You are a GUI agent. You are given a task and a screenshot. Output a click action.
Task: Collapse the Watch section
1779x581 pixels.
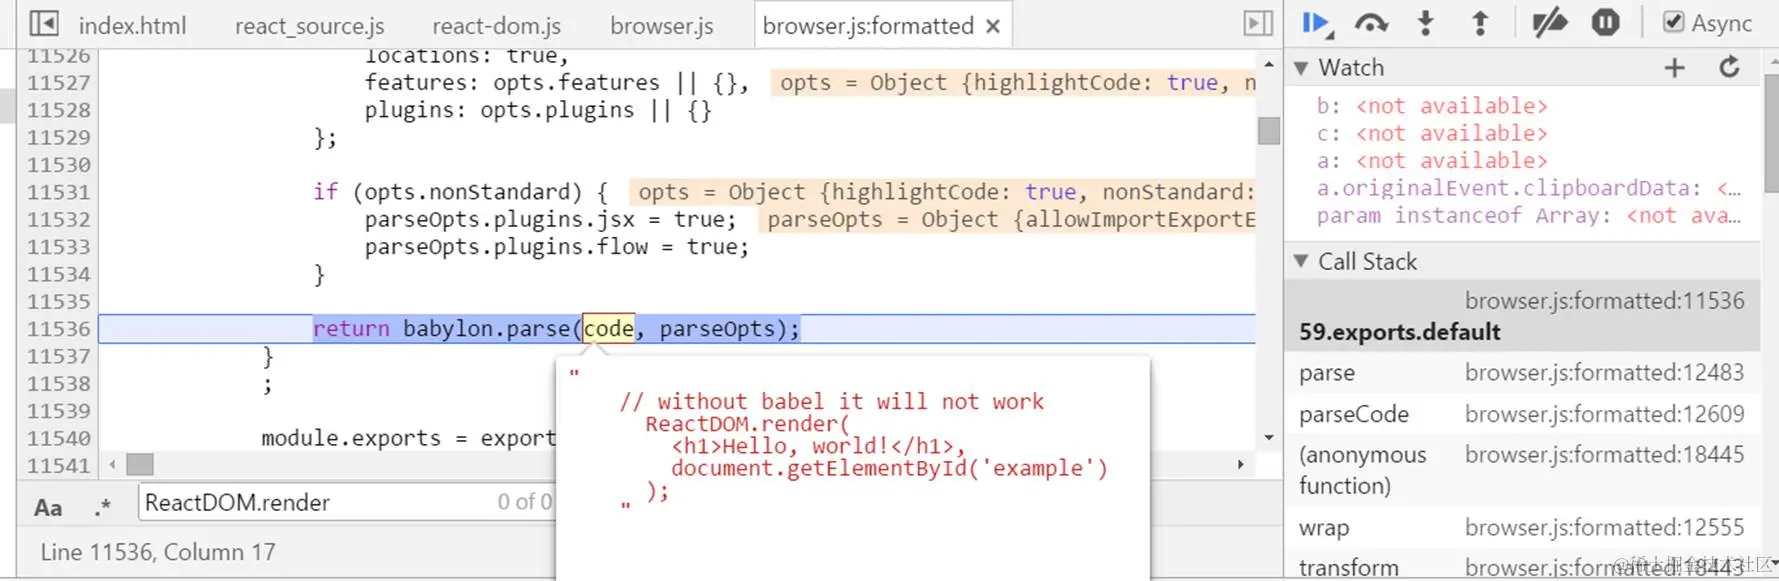coord(1302,68)
